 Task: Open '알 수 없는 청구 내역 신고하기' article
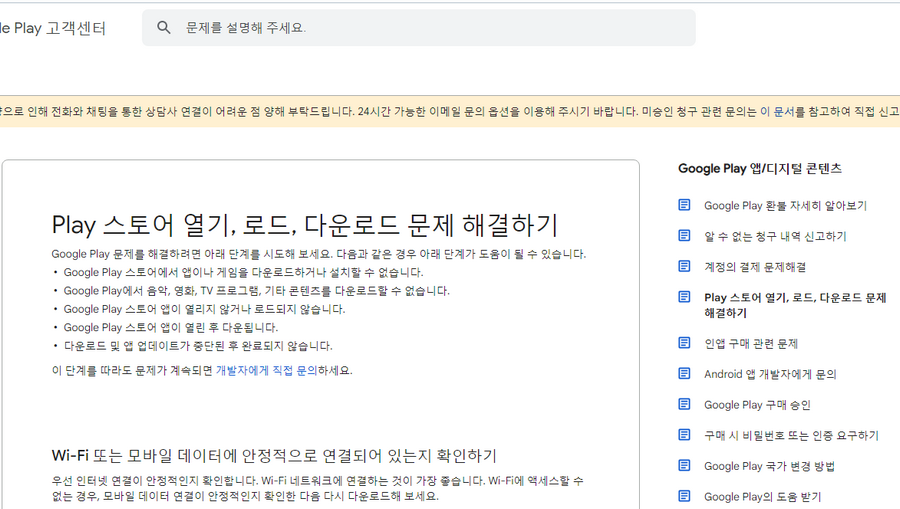click(775, 236)
